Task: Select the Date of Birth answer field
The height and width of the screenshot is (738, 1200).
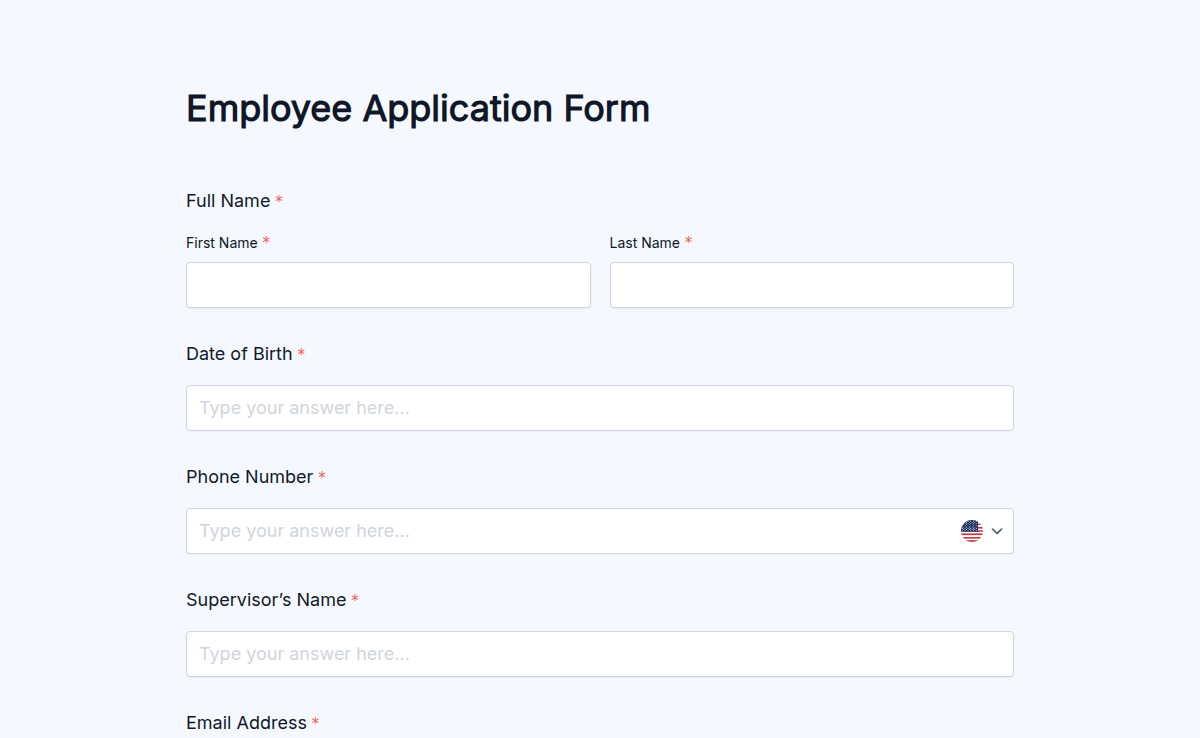Action: coord(600,408)
